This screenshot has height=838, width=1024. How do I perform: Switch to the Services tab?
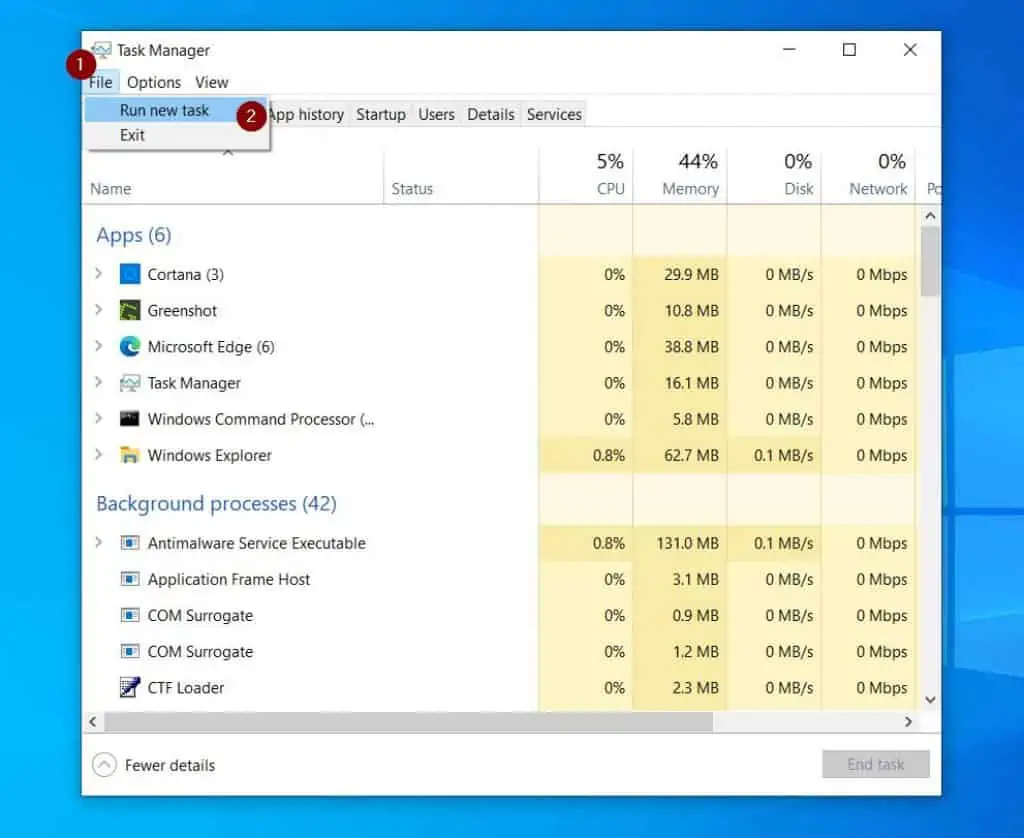tap(554, 114)
